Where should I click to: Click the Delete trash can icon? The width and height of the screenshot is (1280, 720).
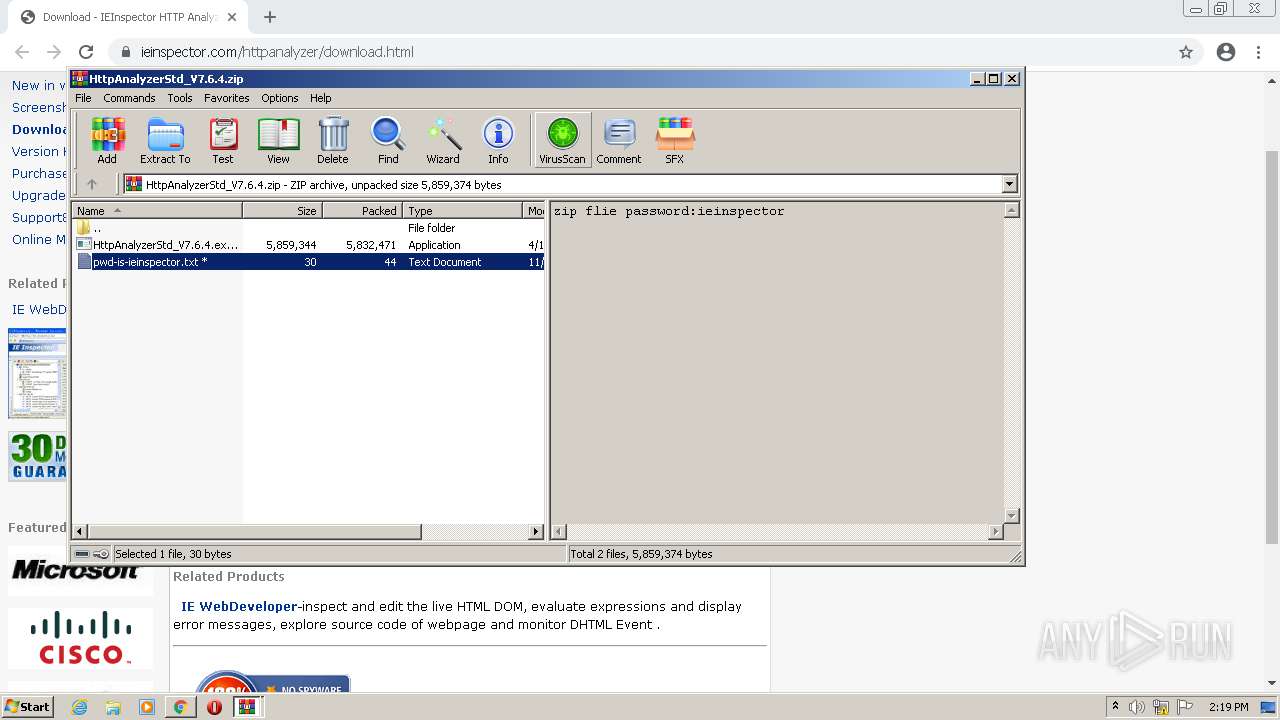pyautogui.click(x=333, y=140)
